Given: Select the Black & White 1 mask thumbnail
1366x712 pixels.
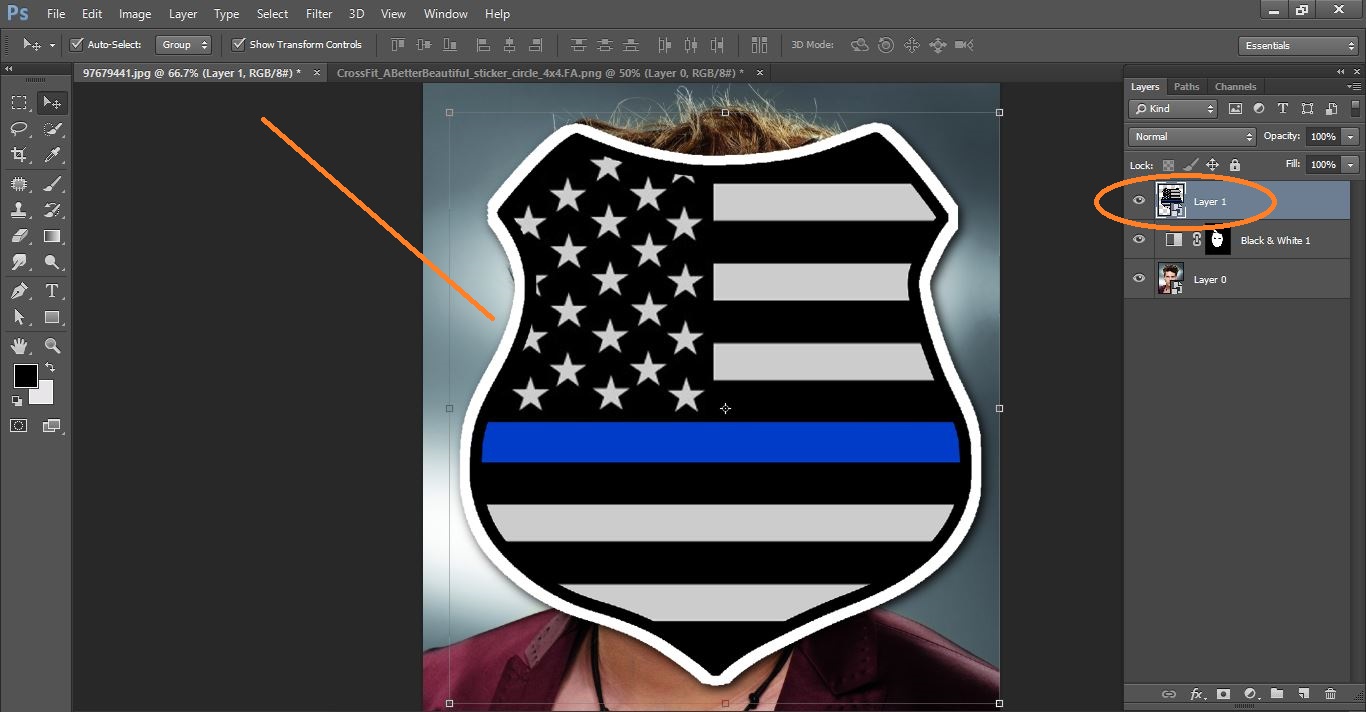Looking at the screenshot, I should [1216, 240].
